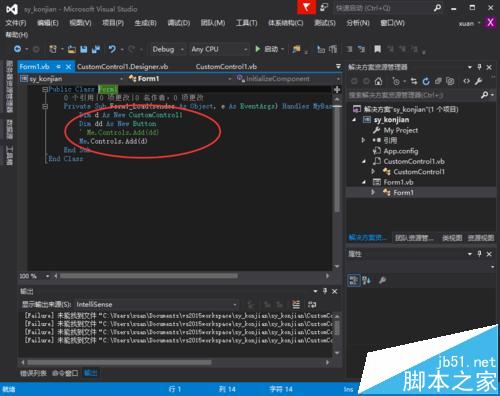Open the Any CPU platform dropdown
Image resolution: width=500 pixels, height=396 pixels.
tap(246, 50)
